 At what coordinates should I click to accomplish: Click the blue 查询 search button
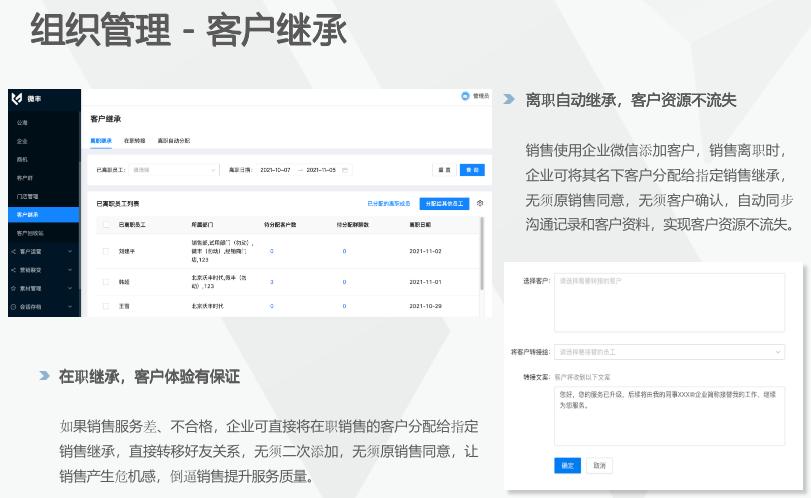(x=472, y=170)
